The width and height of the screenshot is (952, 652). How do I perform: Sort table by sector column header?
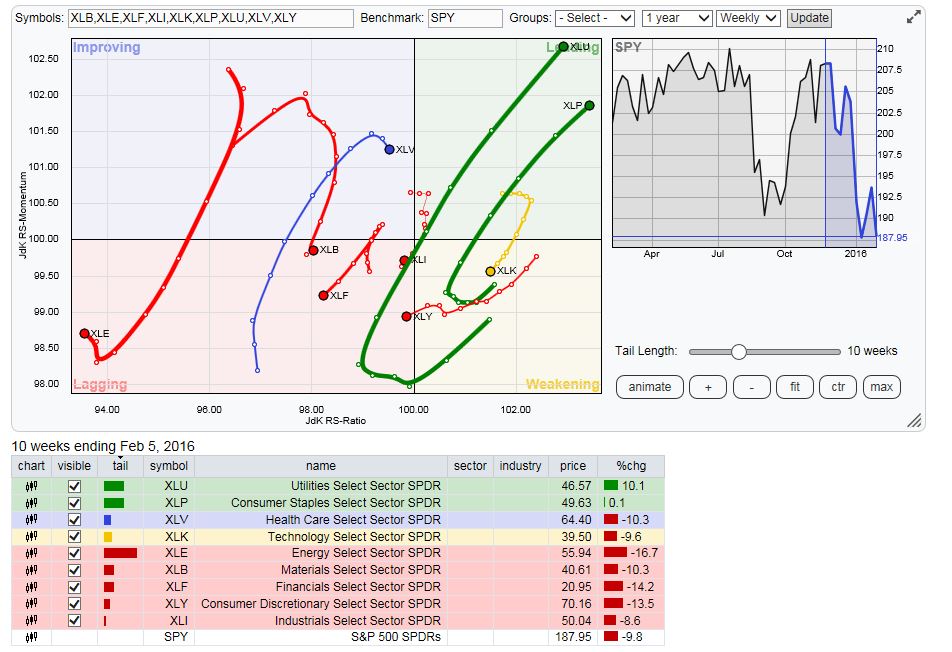click(x=470, y=466)
